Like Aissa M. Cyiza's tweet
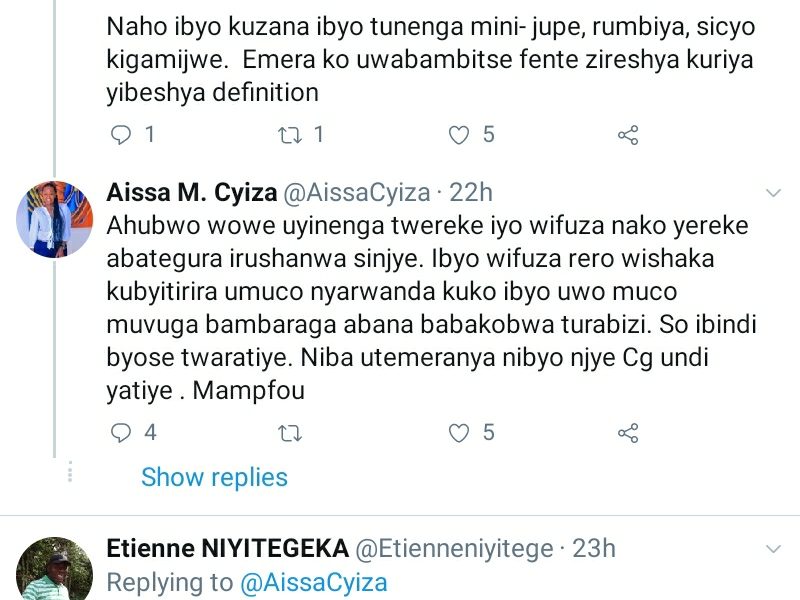This screenshot has width=800, height=600. point(459,433)
